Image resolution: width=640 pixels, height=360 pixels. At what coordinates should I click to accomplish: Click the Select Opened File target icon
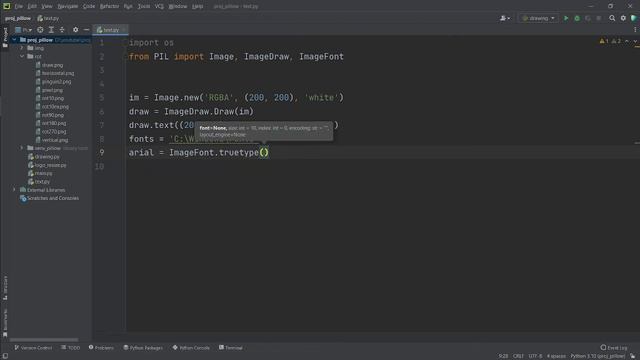tap(40, 30)
